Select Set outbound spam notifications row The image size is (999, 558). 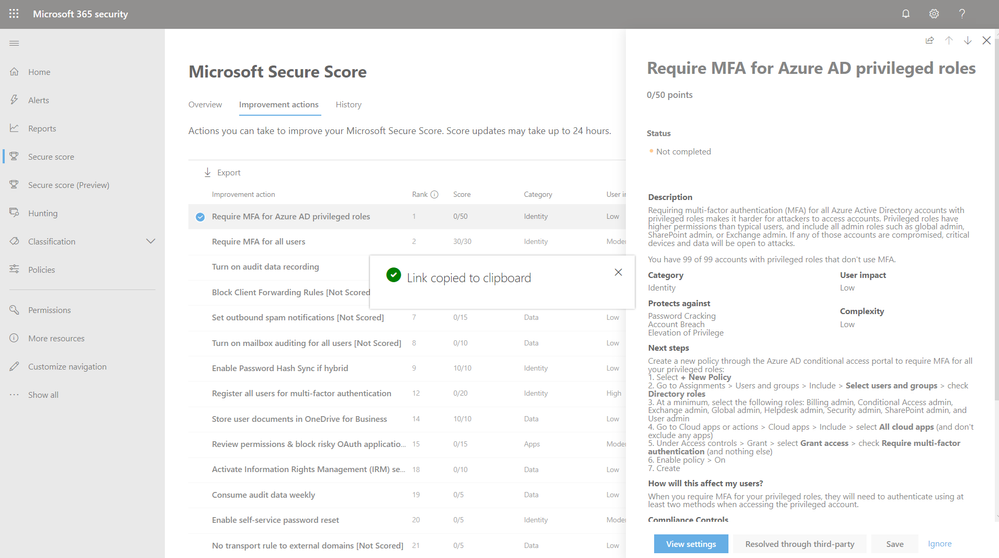[406, 317]
